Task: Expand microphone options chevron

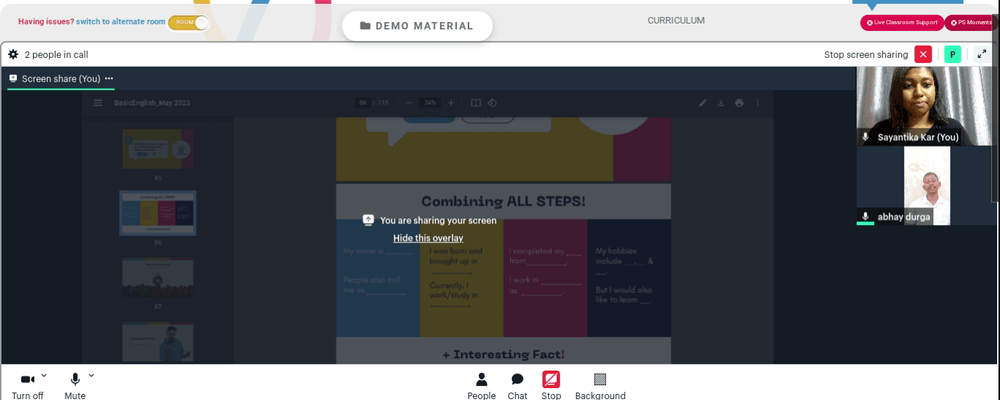Action: (91, 375)
